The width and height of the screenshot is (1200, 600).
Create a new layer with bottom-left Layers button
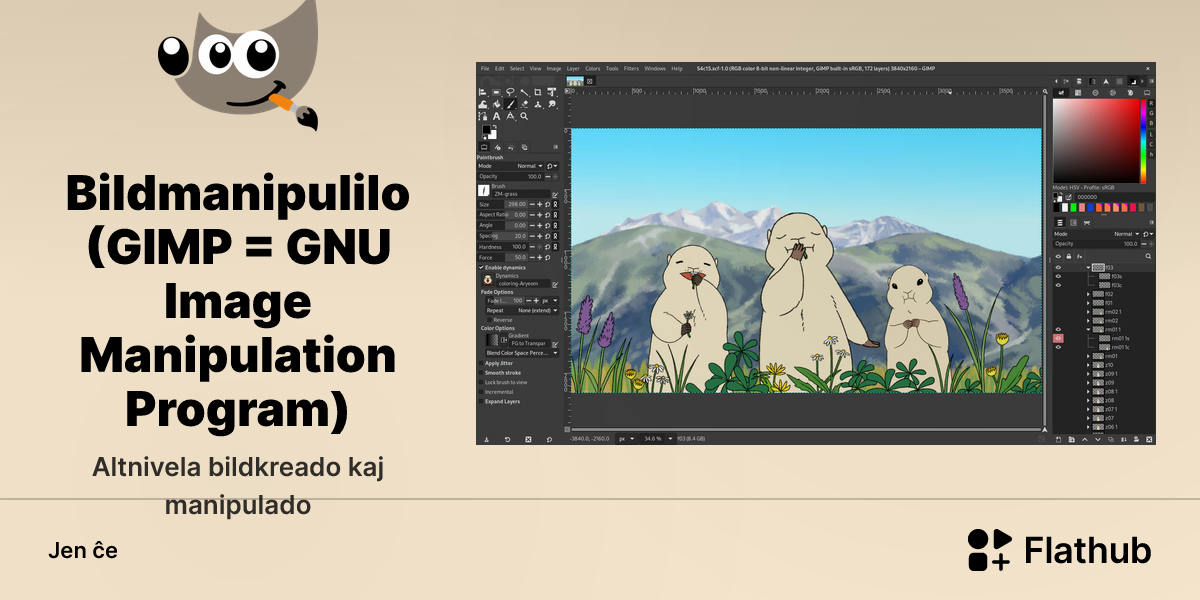click(1059, 439)
